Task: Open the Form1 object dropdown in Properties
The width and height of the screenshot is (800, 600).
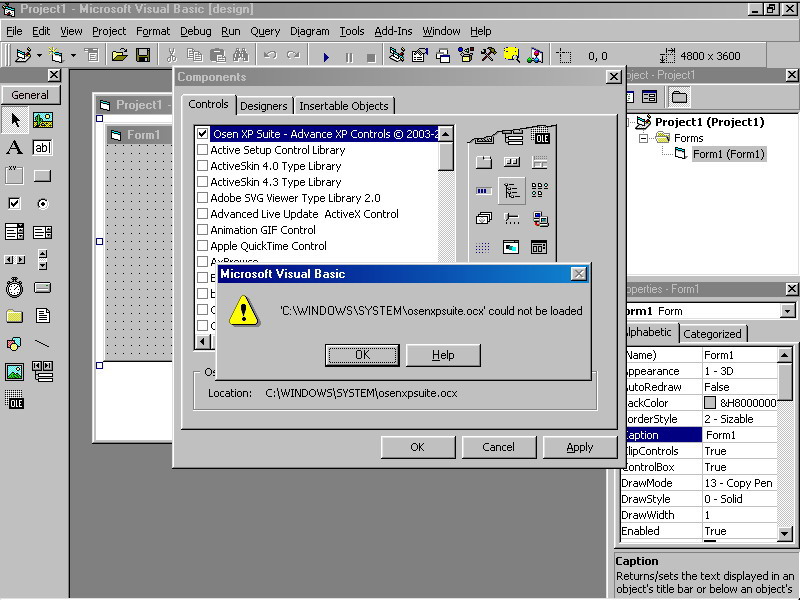Action: (x=788, y=311)
